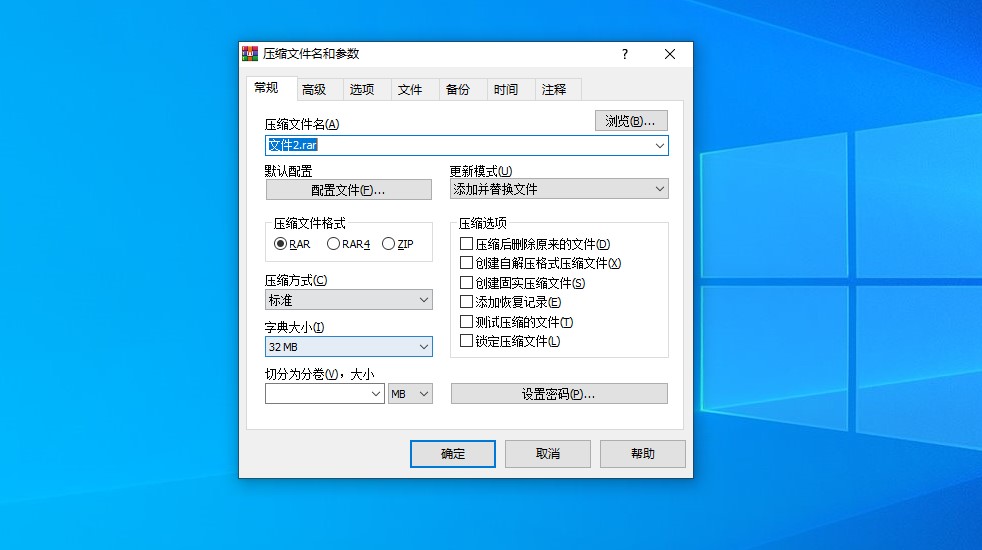982x550 pixels.
Task: Open the MB volume unit dropdown
Action: [410, 394]
